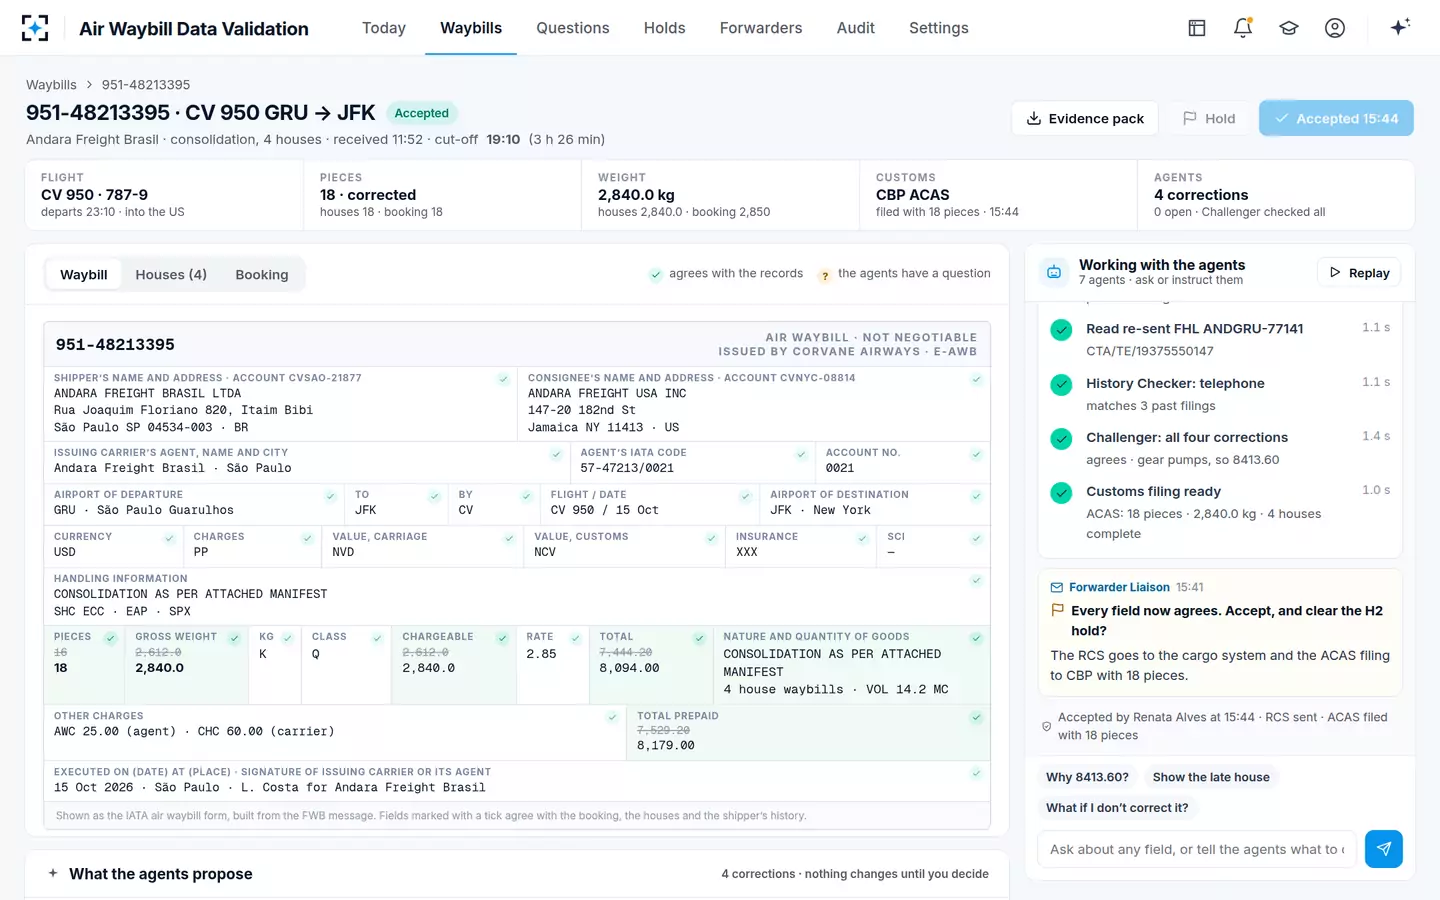Click the tick on the Consignee's name and address field
The width and height of the screenshot is (1440, 900).
[976, 379]
